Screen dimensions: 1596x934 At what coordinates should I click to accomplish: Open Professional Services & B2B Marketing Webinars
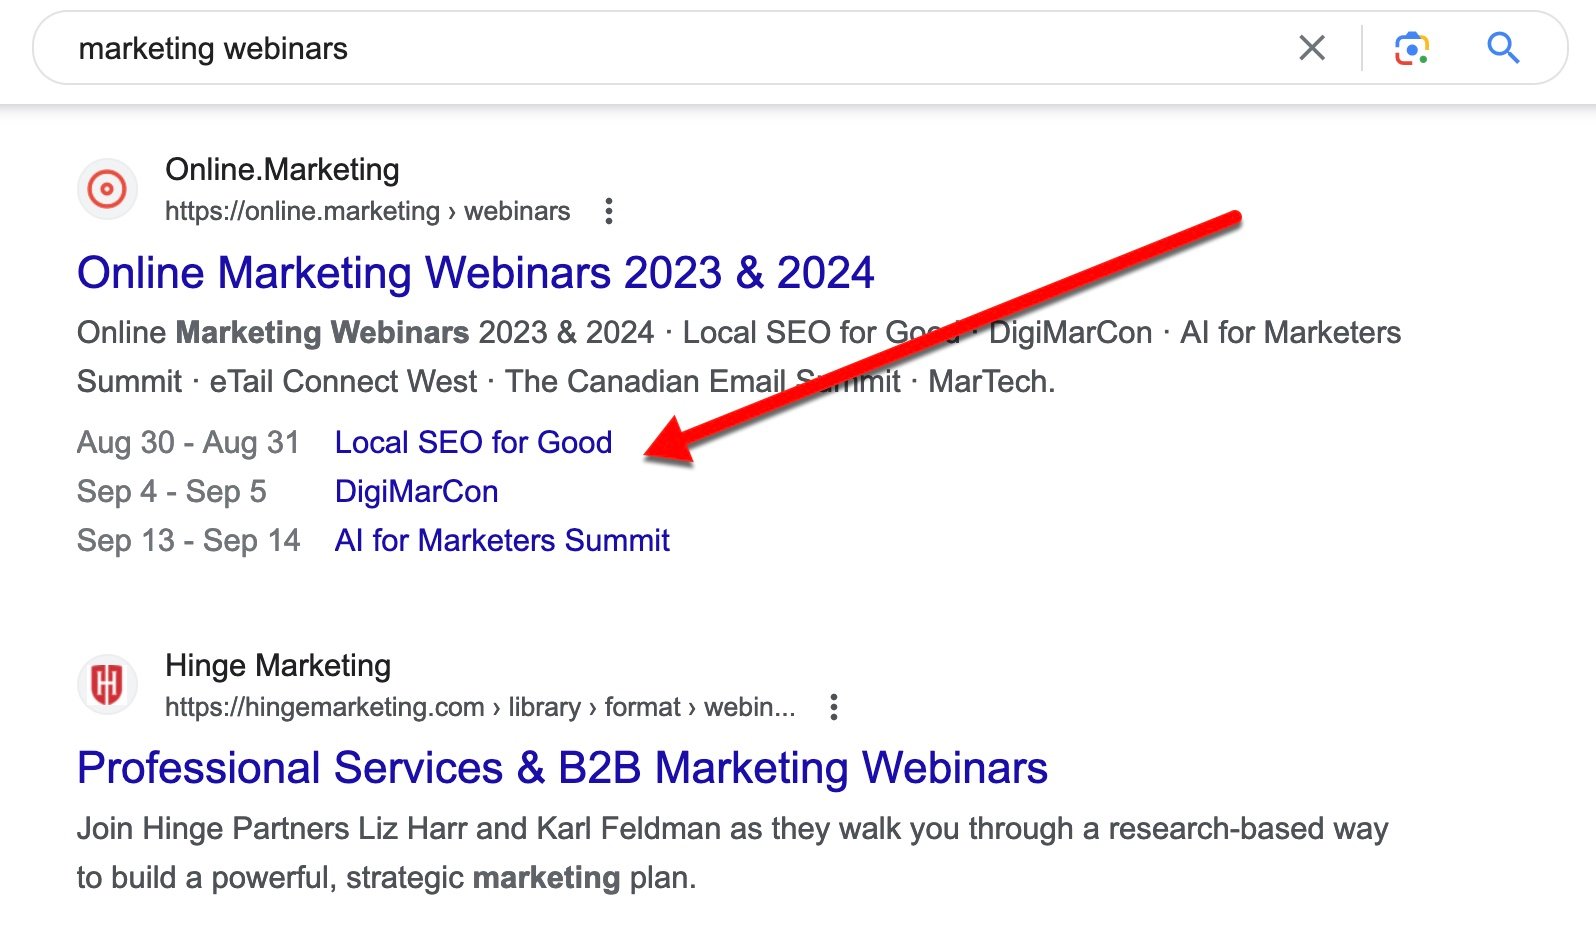(x=562, y=768)
